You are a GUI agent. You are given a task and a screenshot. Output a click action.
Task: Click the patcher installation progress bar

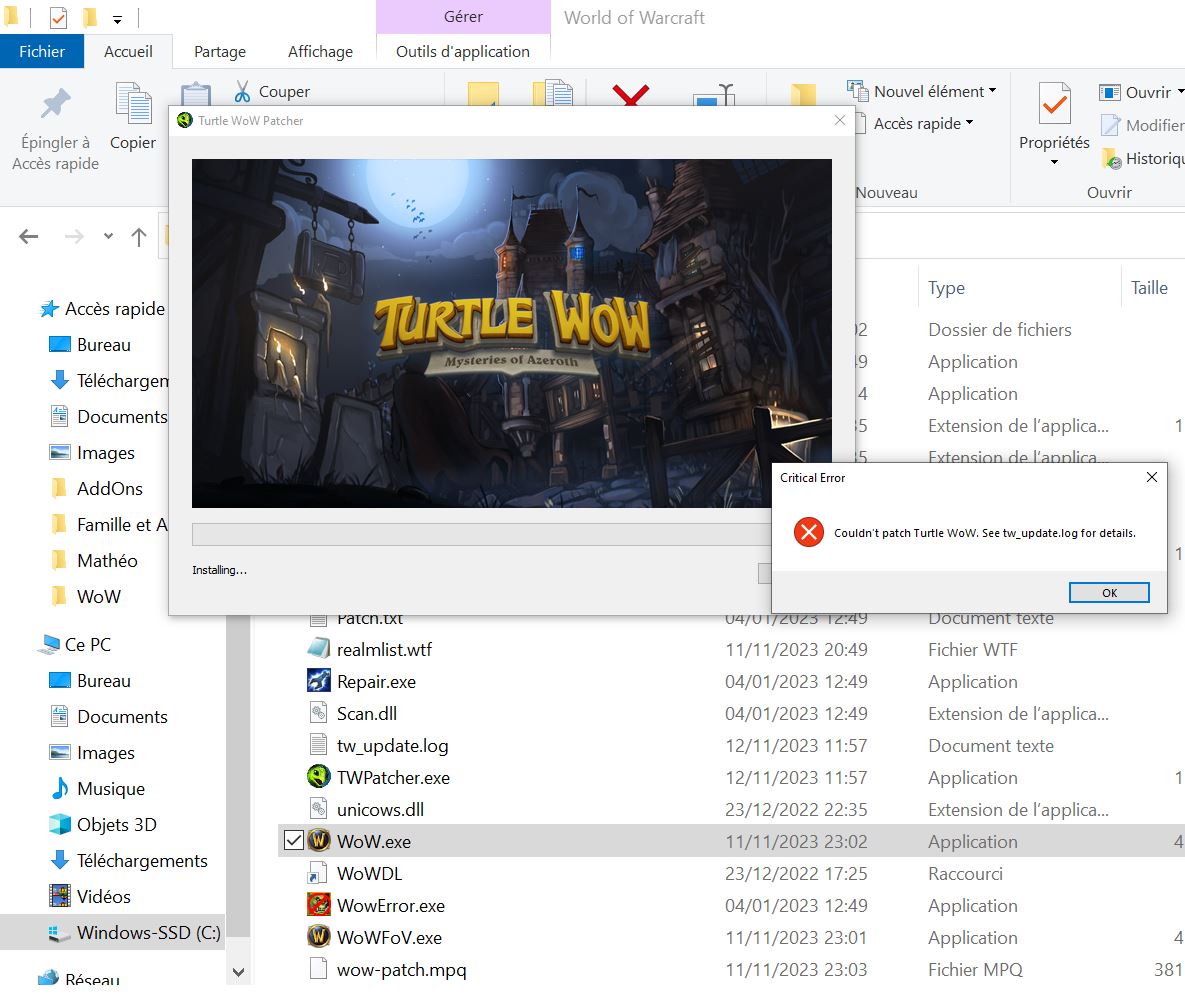(481, 534)
